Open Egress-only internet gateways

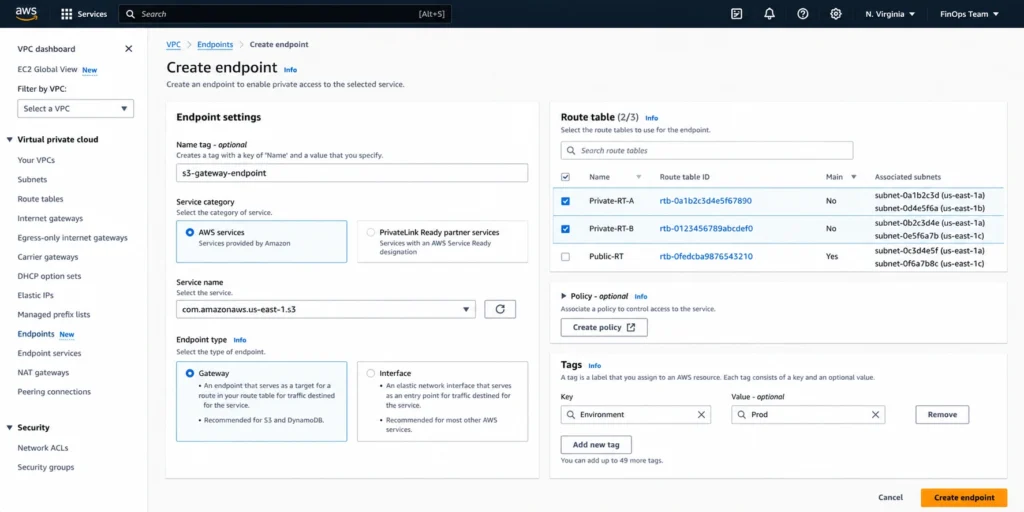(72, 238)
